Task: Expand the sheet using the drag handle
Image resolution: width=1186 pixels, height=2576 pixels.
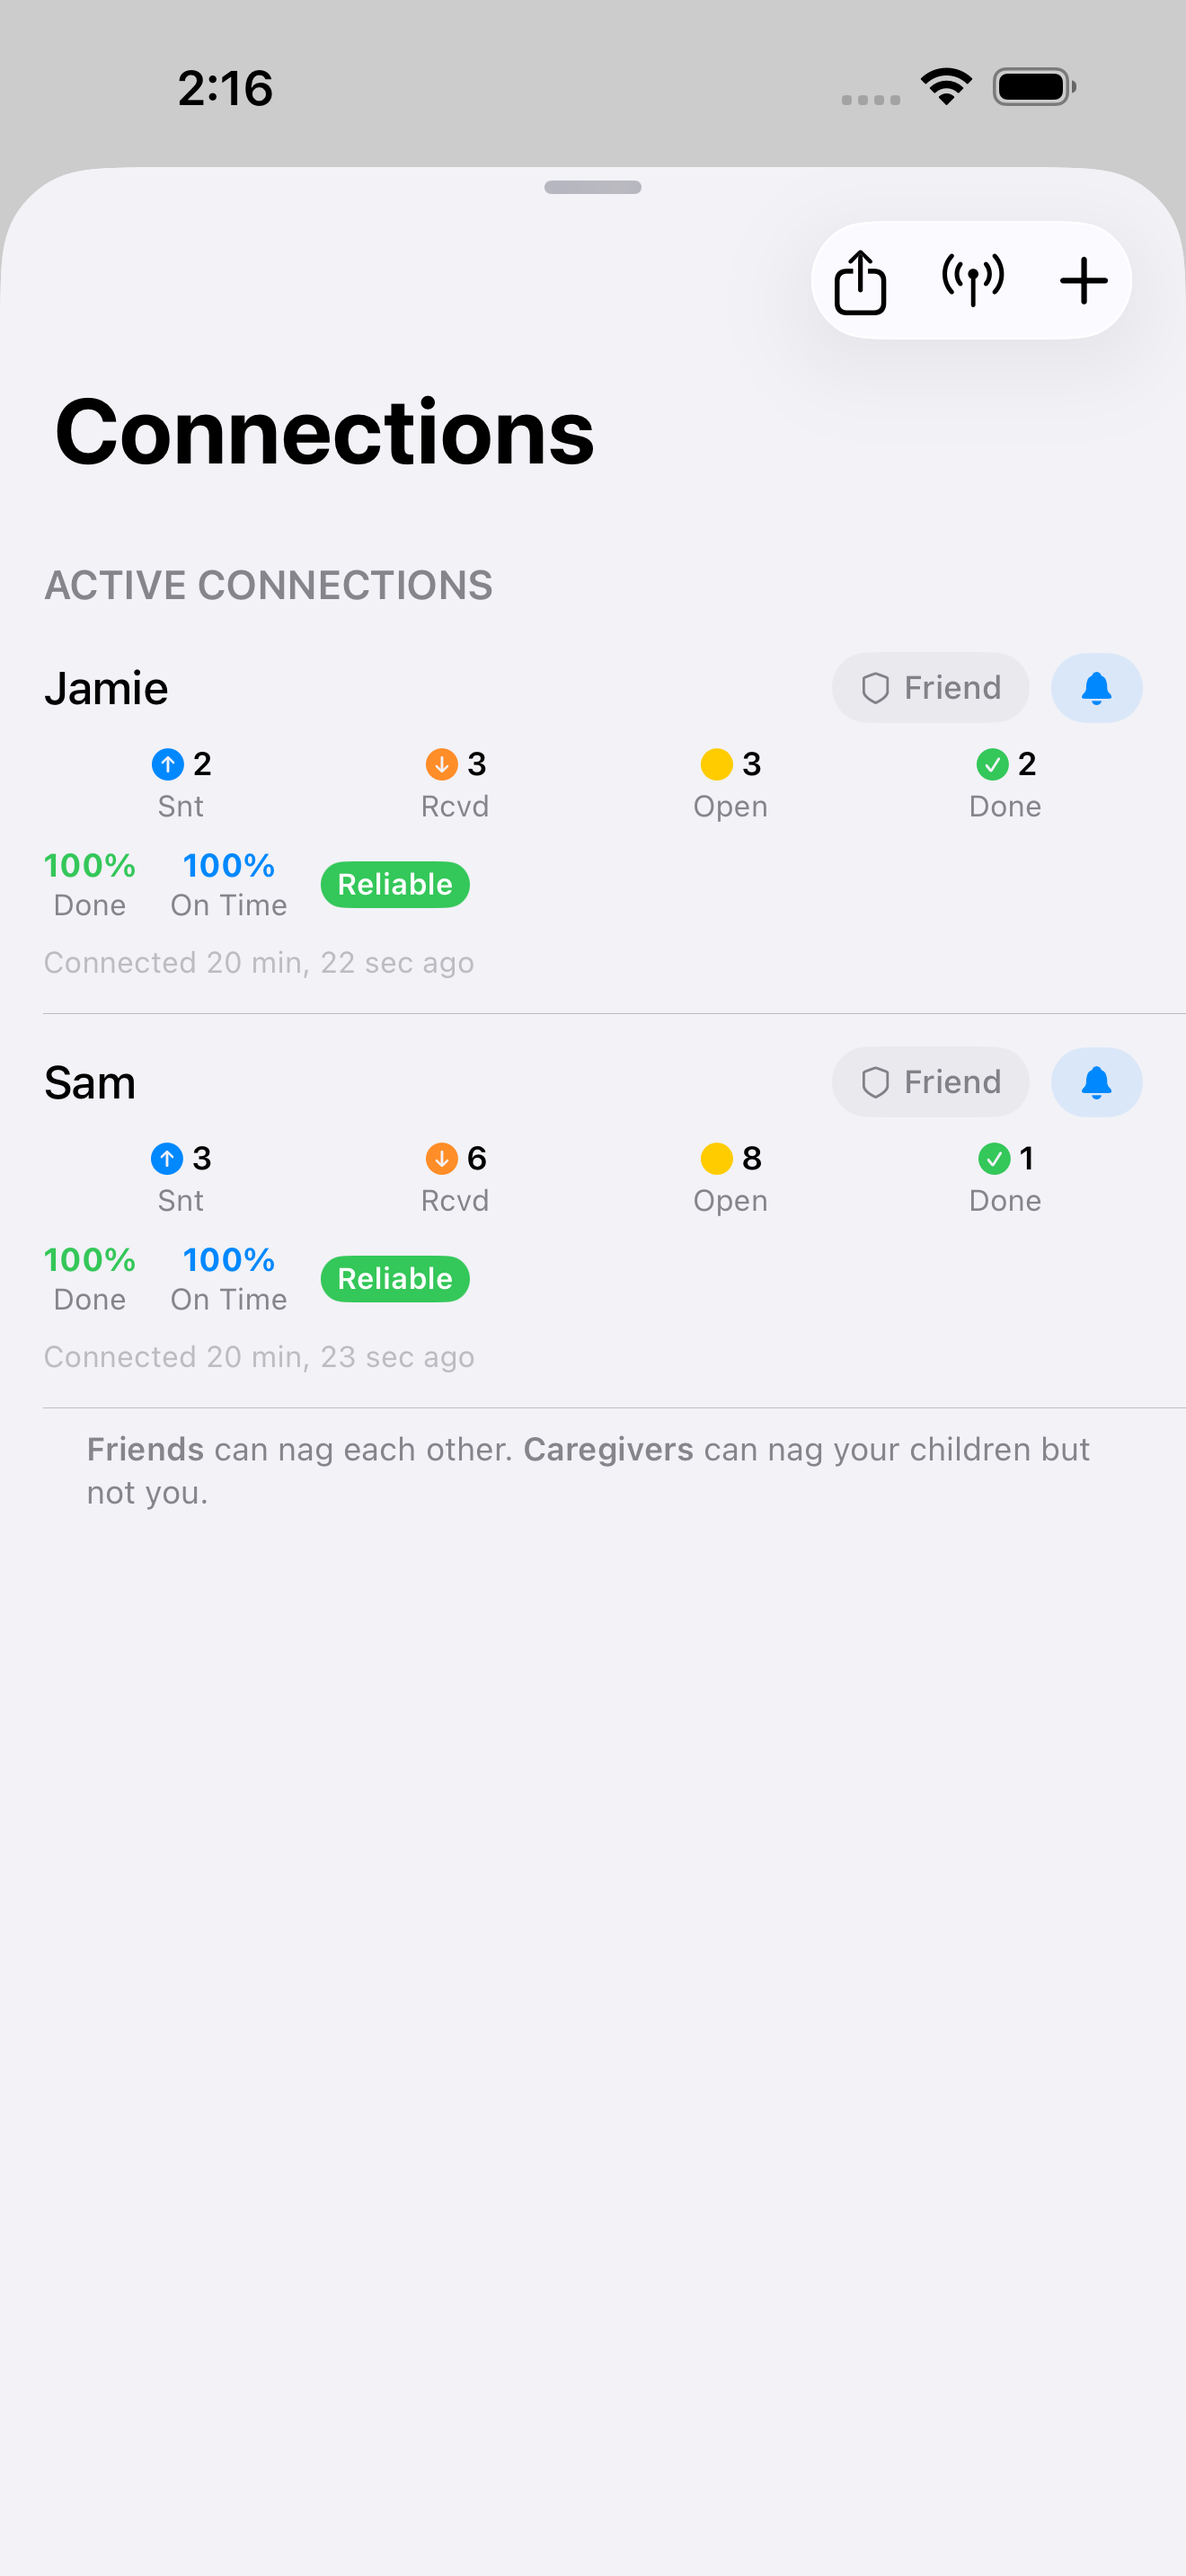Action: click(x=593, y=186)
